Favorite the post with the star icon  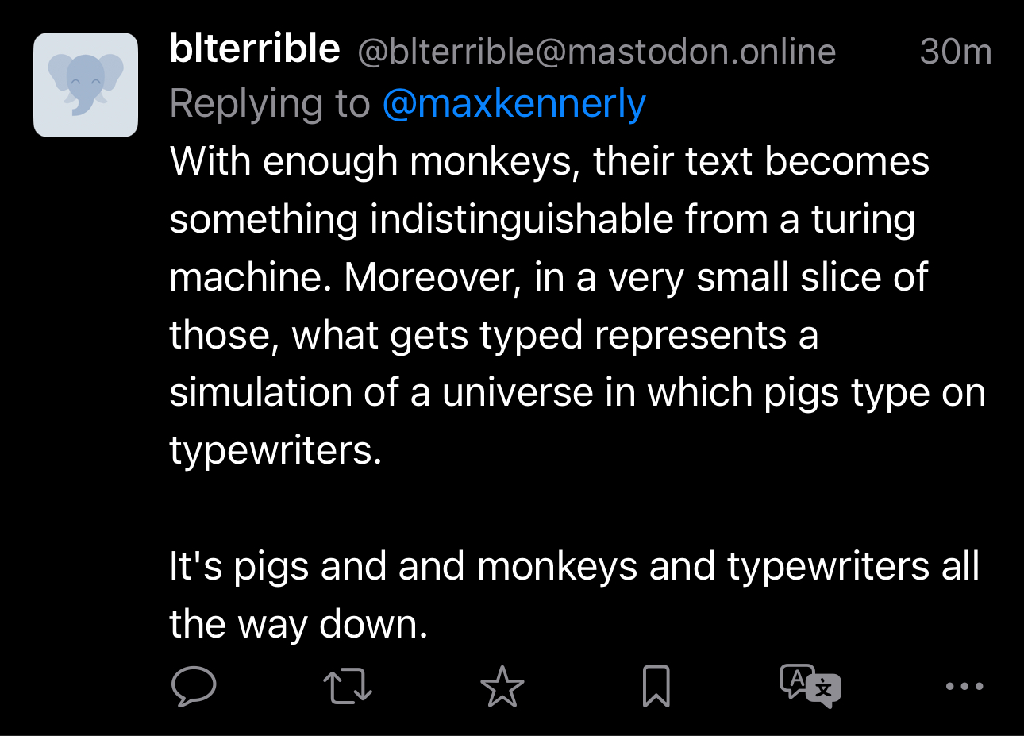[x=502, y=686]
